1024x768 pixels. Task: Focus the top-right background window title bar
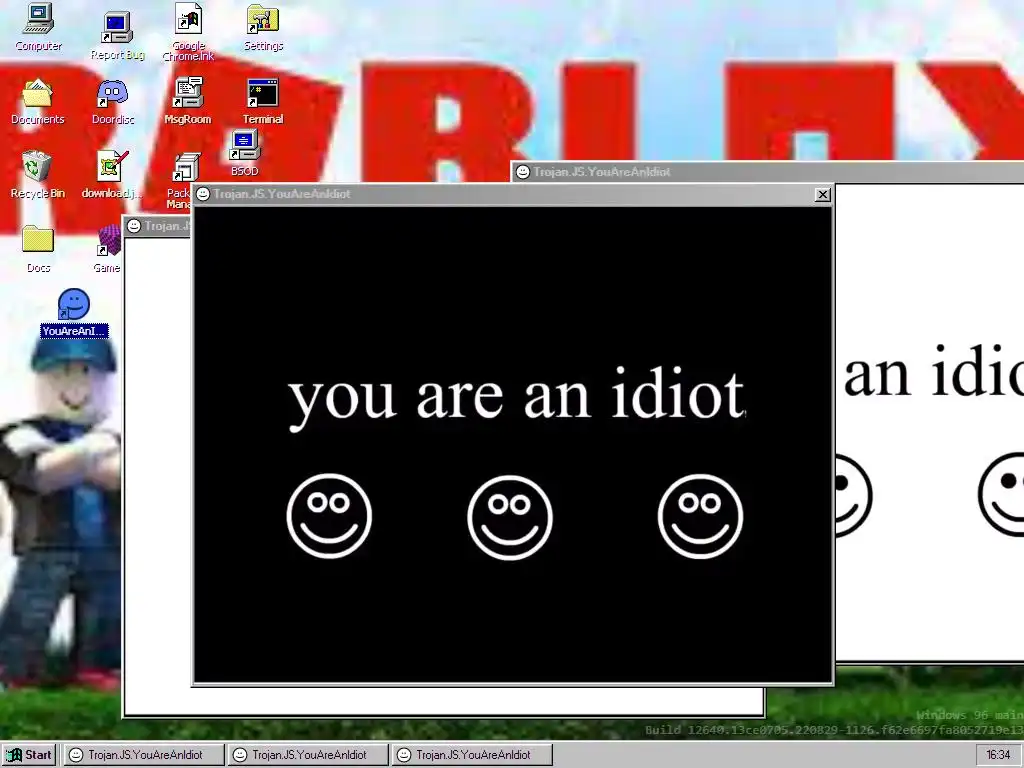767,172
